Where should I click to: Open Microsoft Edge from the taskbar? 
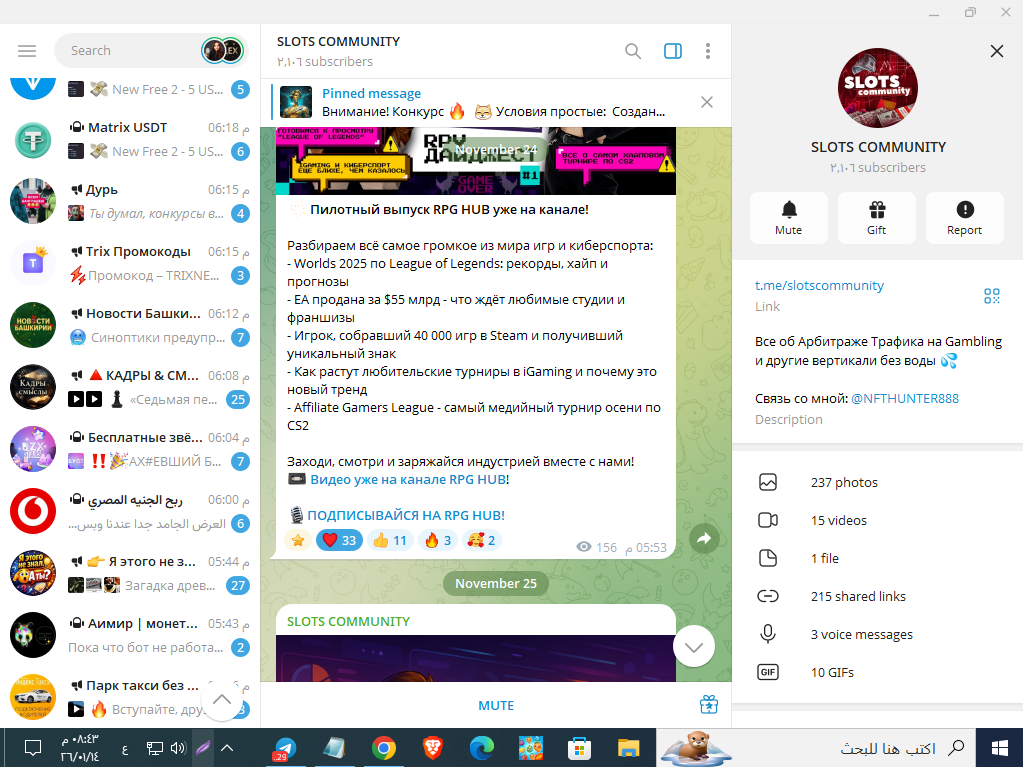coord(481,747)
